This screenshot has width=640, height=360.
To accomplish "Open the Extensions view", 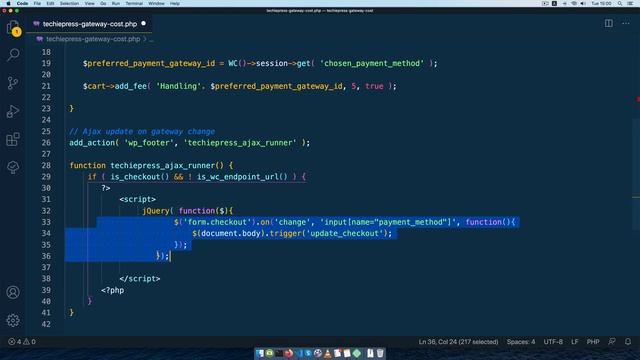I will [x=13, y=139].
